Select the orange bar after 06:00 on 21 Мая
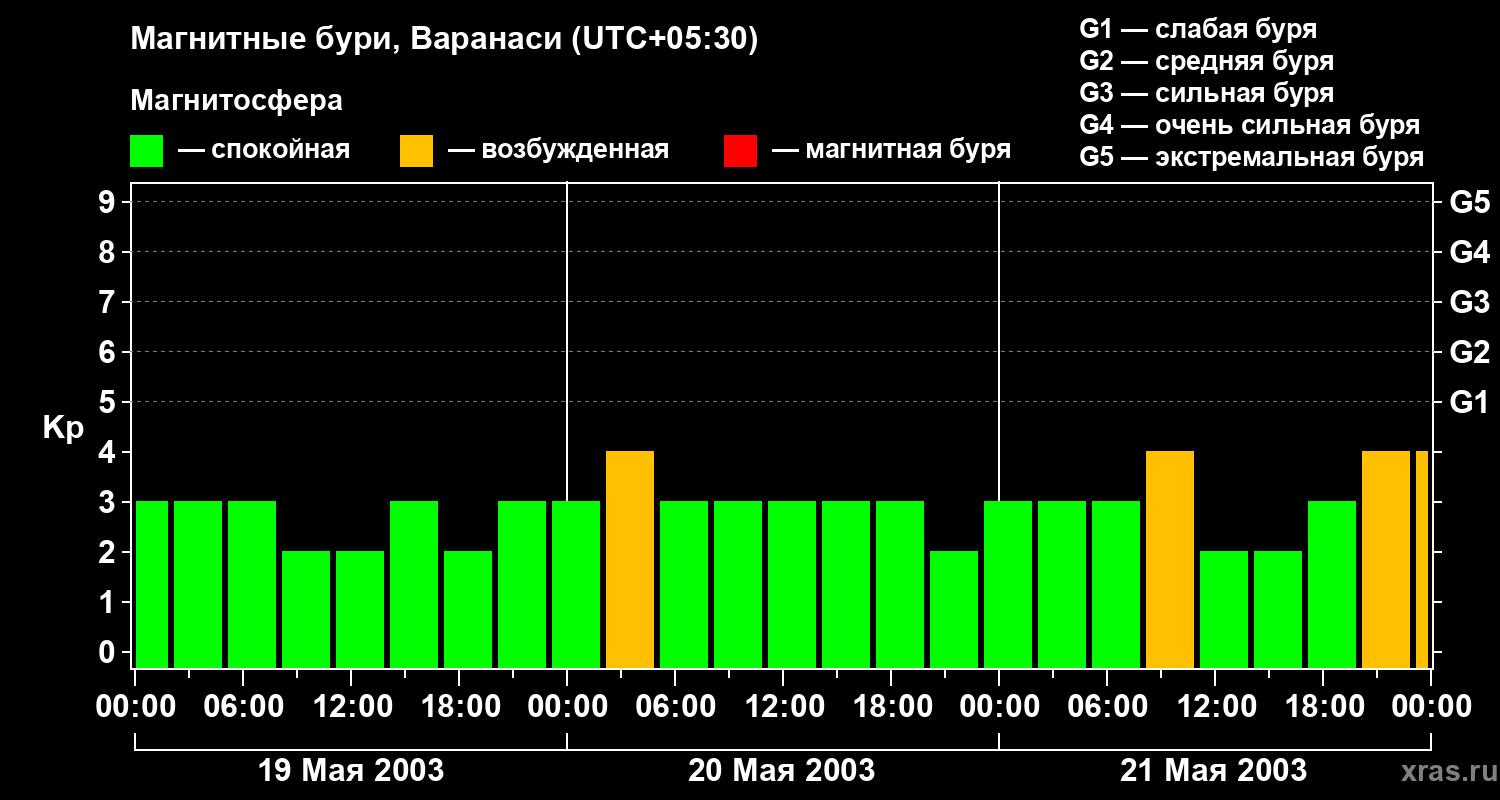Screen dimensions: 1500x800 coord(1170,560)
